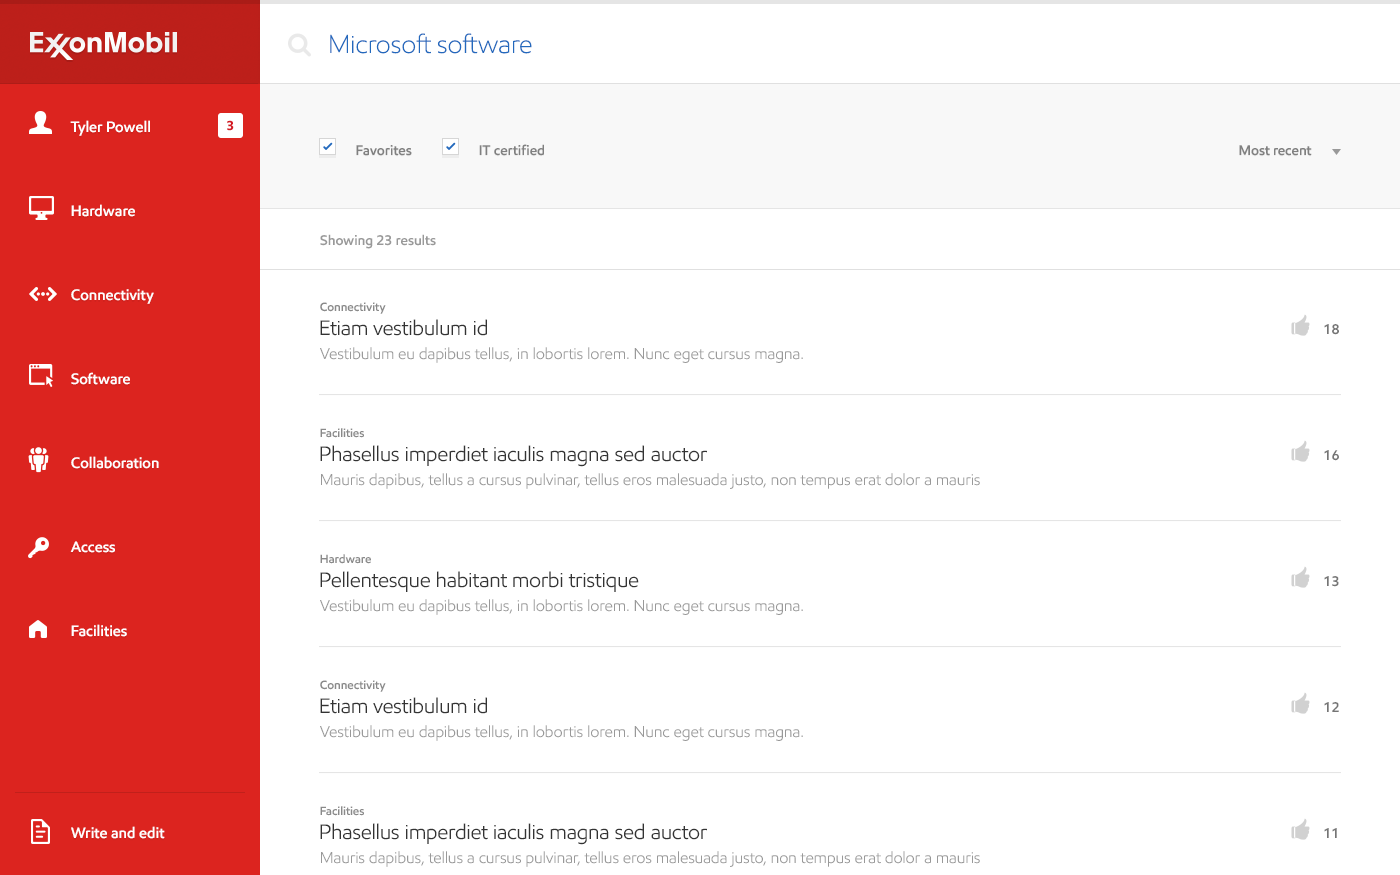
Task: Open Tyler Powell profile icon
Action: click(40, 123)
